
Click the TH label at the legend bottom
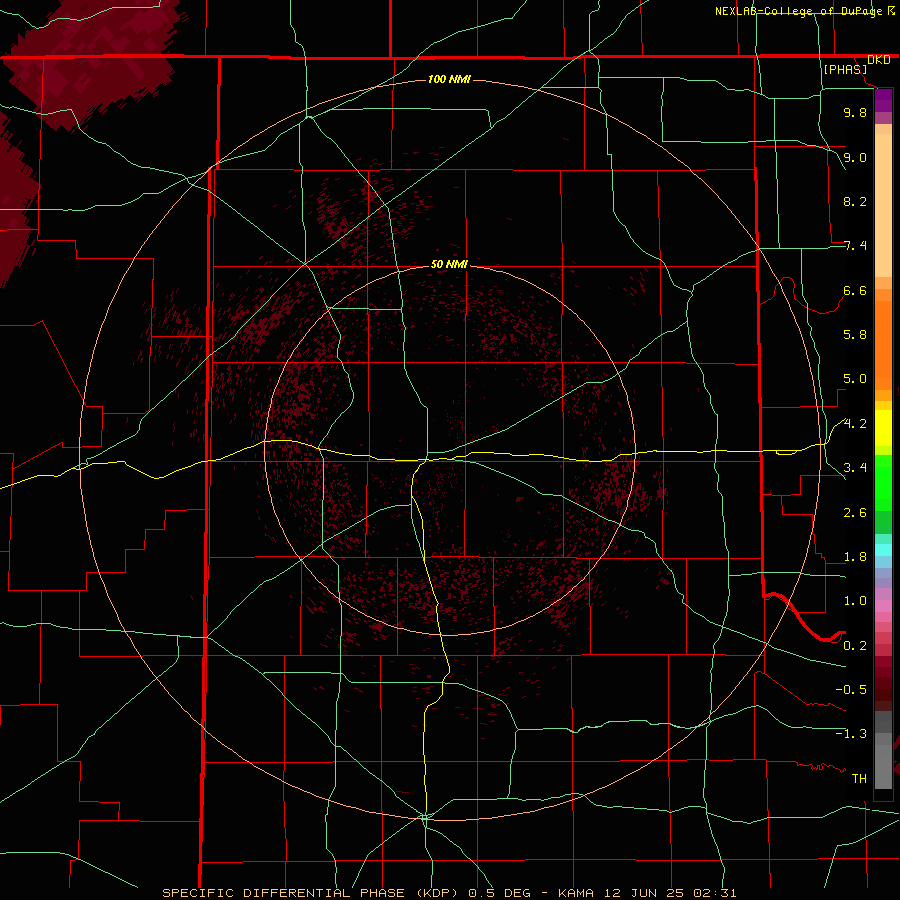(x=859, y=778)
